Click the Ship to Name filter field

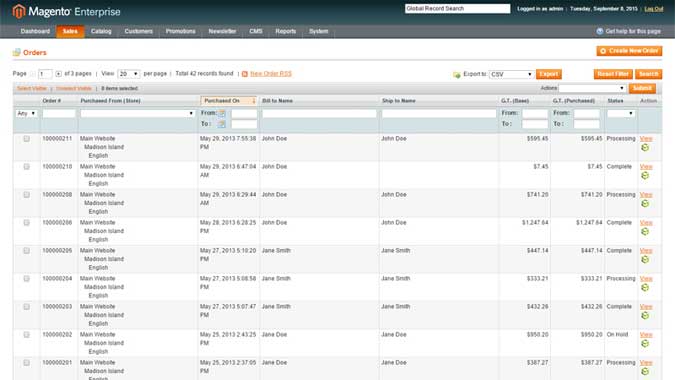point(439,114)
